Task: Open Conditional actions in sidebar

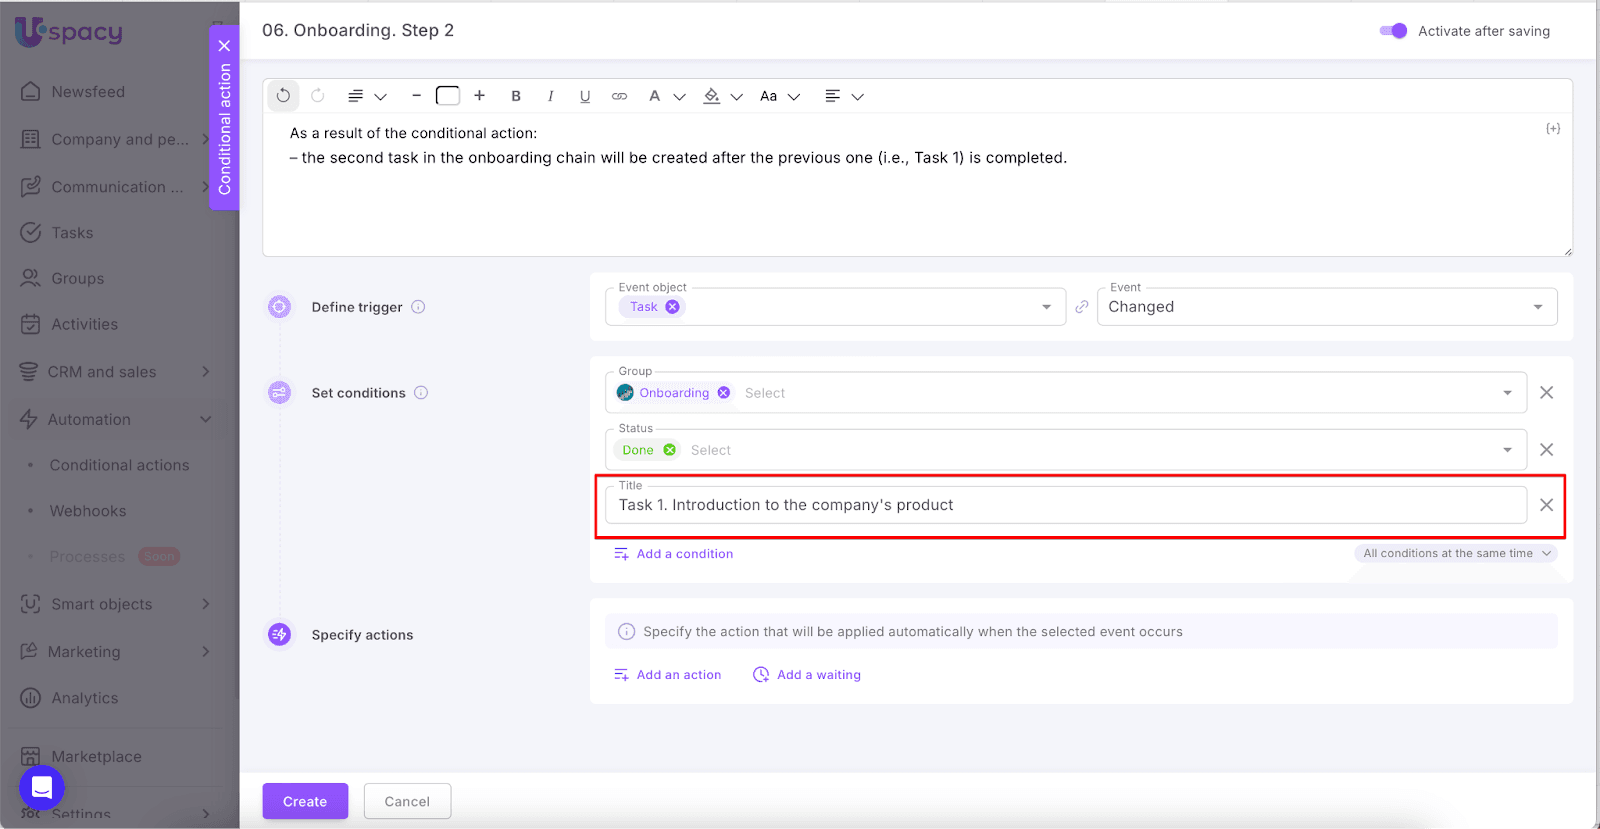Action: click(x=119, y=465)
